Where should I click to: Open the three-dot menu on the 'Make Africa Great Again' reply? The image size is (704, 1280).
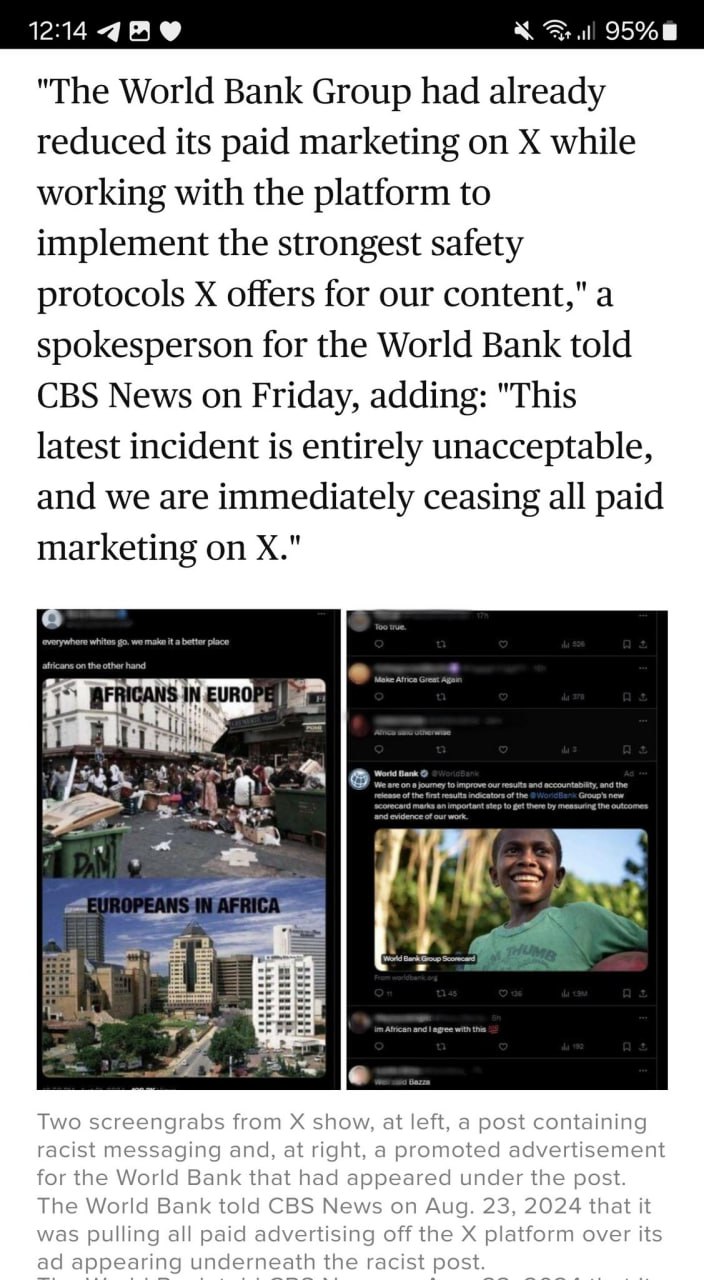pos(645,668)
